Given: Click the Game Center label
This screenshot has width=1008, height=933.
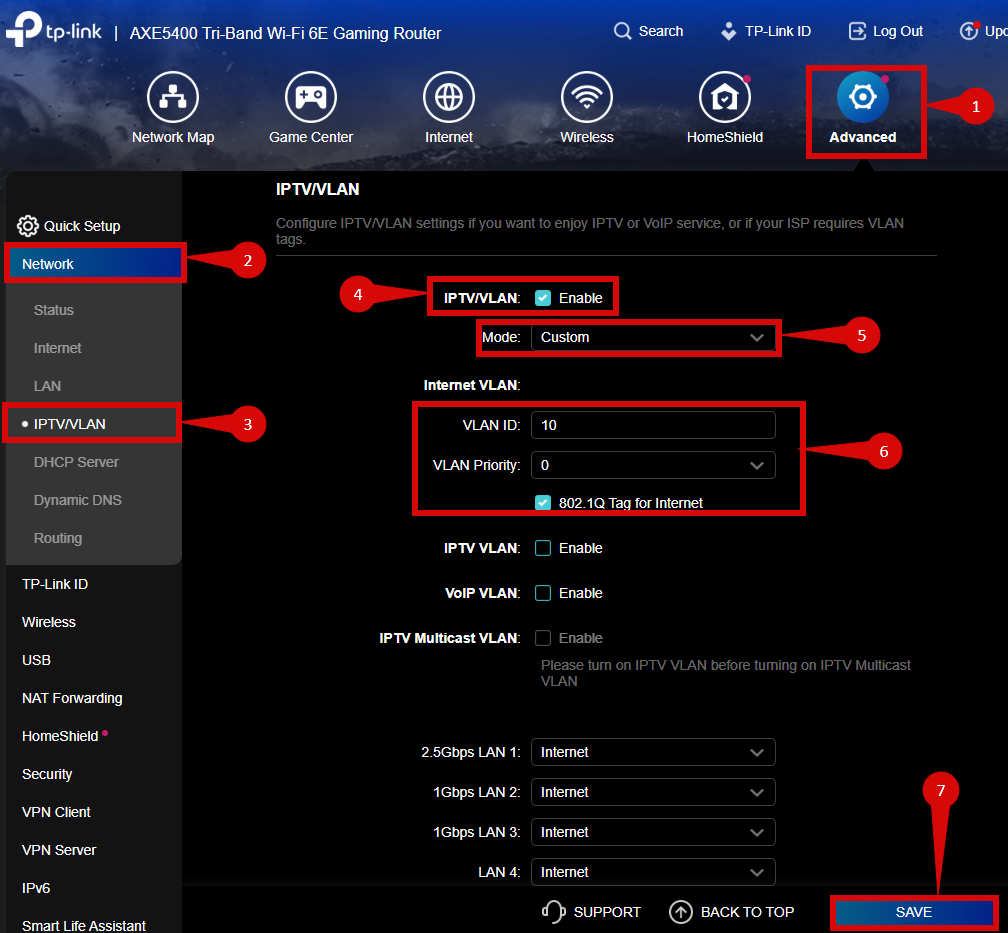Looking at the screenshot, I should tap(311, 137).
